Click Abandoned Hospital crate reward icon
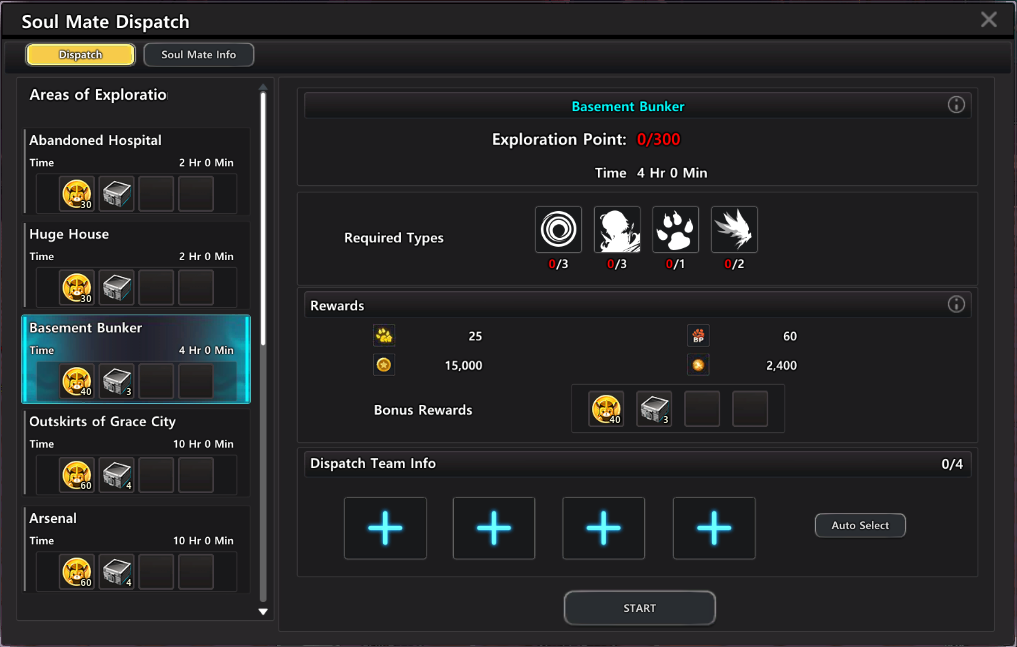The width and height of the screenshot is (1017, 647). click(117, 193)
